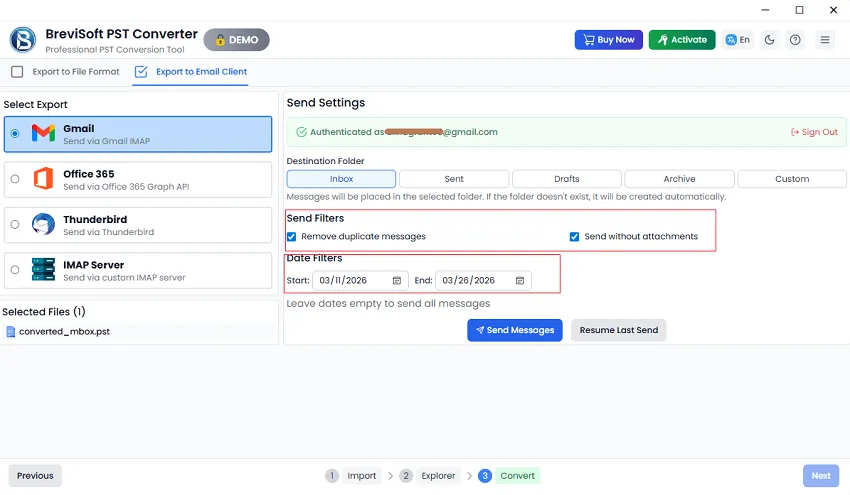The height and width of the screenshot is (495, 850).
Task: Click the Next button
Action: click(x=821, y=475)
